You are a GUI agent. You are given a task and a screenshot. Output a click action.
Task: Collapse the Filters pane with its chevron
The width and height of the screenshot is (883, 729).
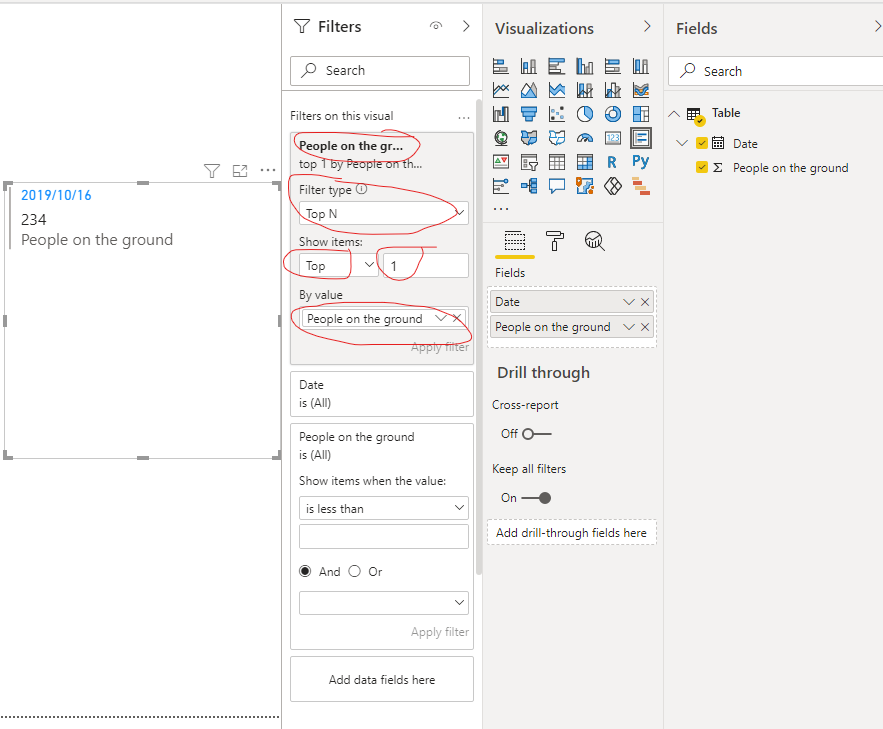pyautogui.click(x=466, y=26)
